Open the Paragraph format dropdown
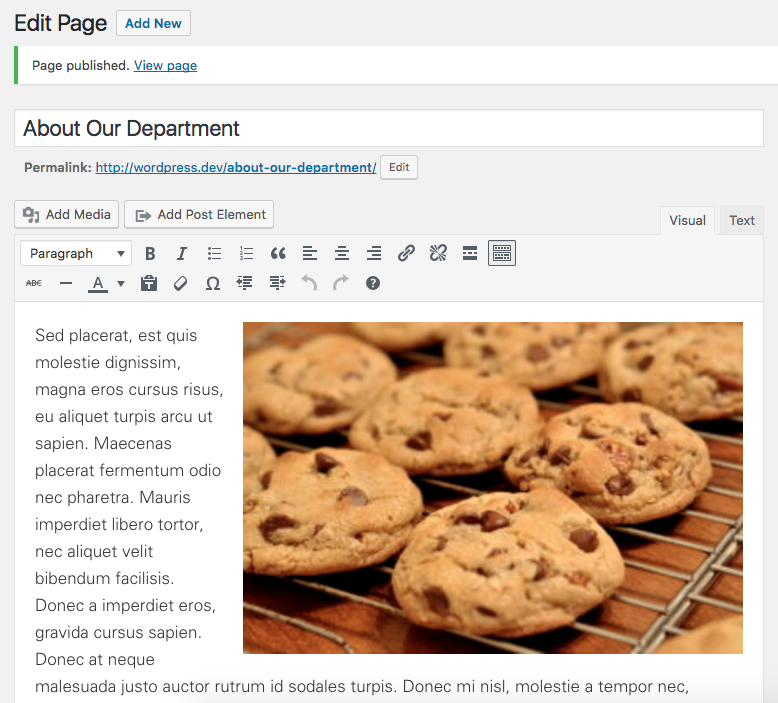The height and width of the screenshot is (703, 778). click(x=76, y=254)
